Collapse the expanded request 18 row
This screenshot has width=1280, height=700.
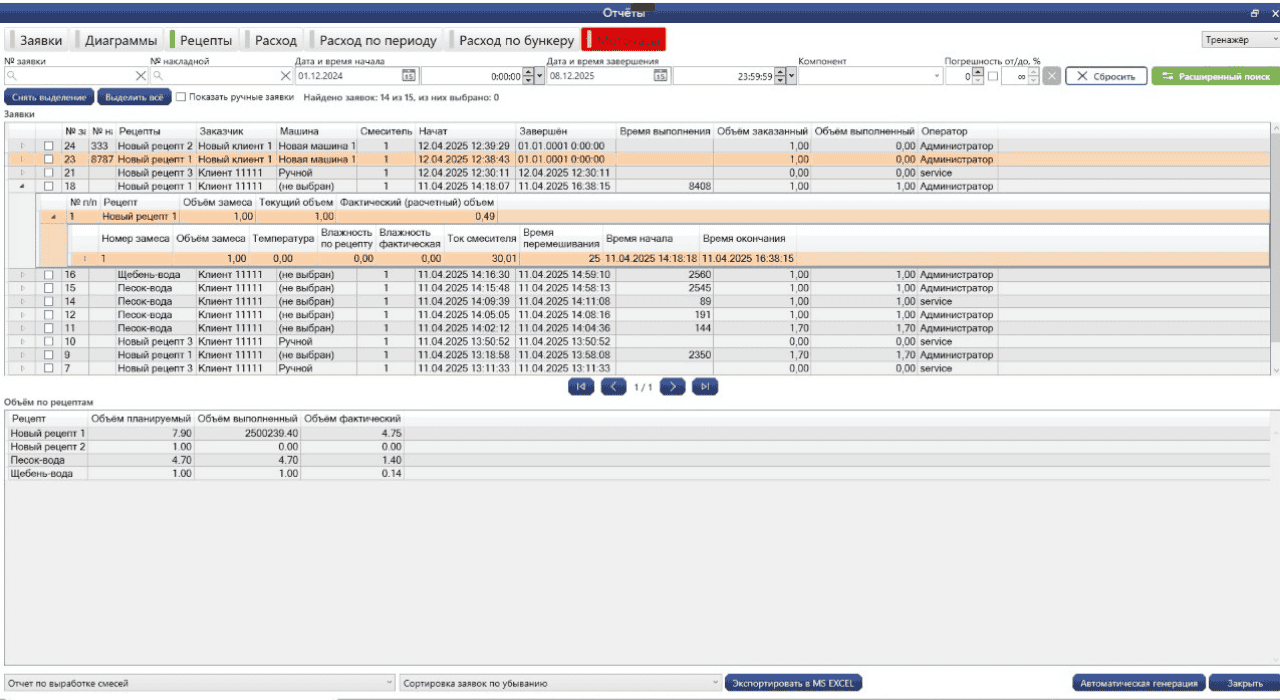(x=22, y=186)
